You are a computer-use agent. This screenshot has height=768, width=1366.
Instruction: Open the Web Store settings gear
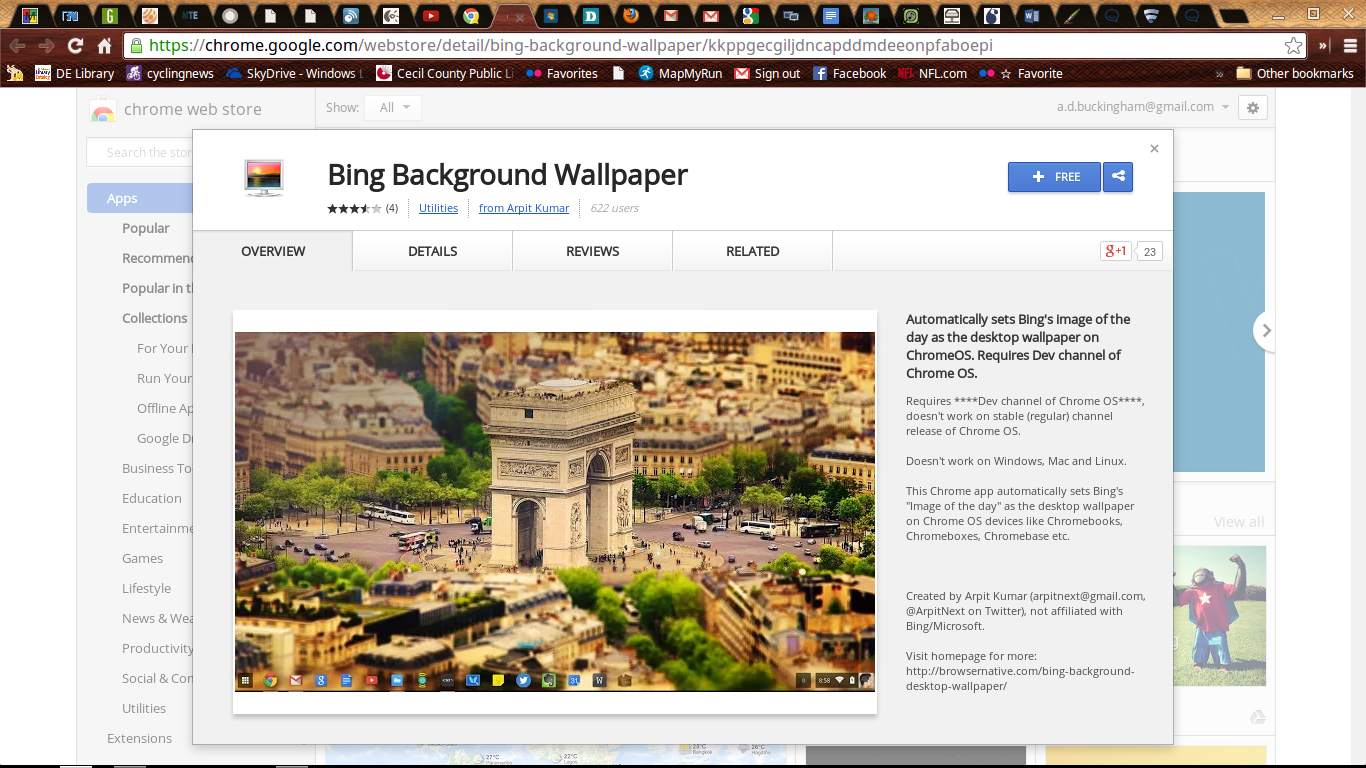pyautogui.click(x=1253, y=107)
